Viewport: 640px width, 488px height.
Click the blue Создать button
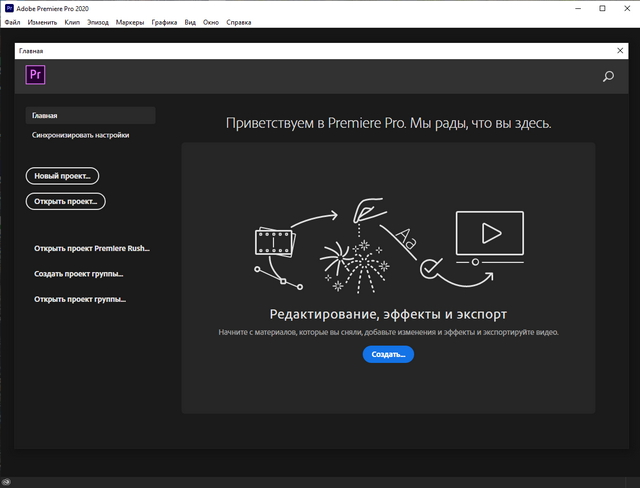tap(388, 354)
